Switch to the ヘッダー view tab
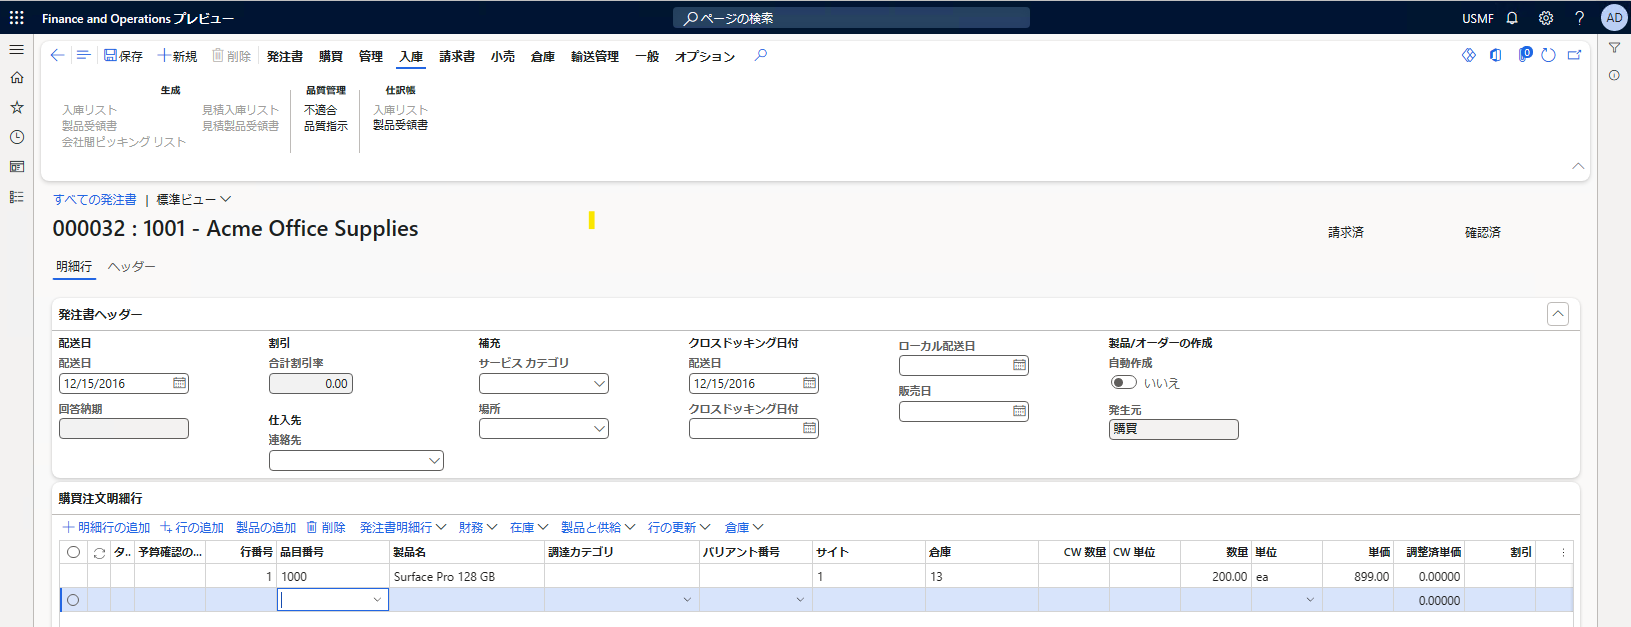The height and width of the screenshot is (627, 1631). [132, 266]
